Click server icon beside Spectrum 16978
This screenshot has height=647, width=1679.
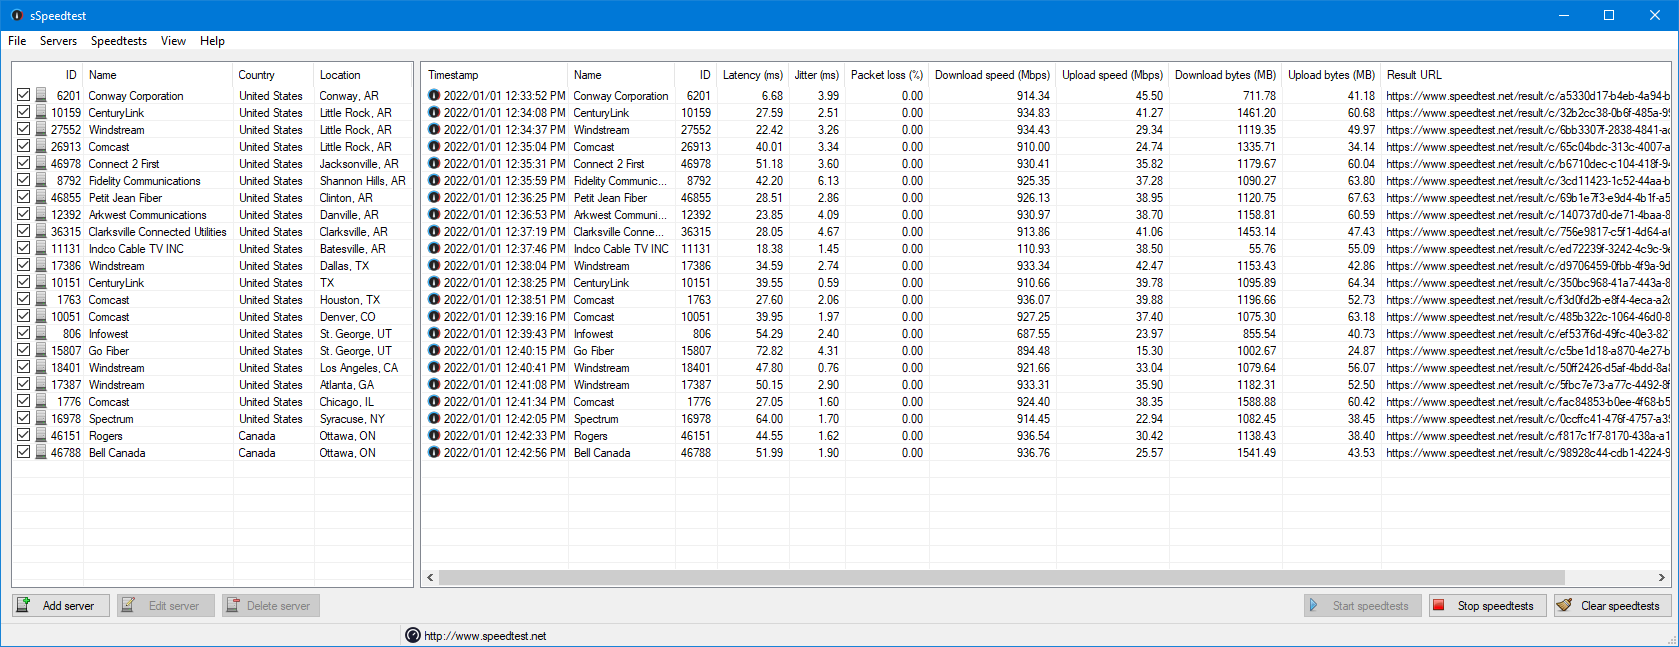coord(41,419)
